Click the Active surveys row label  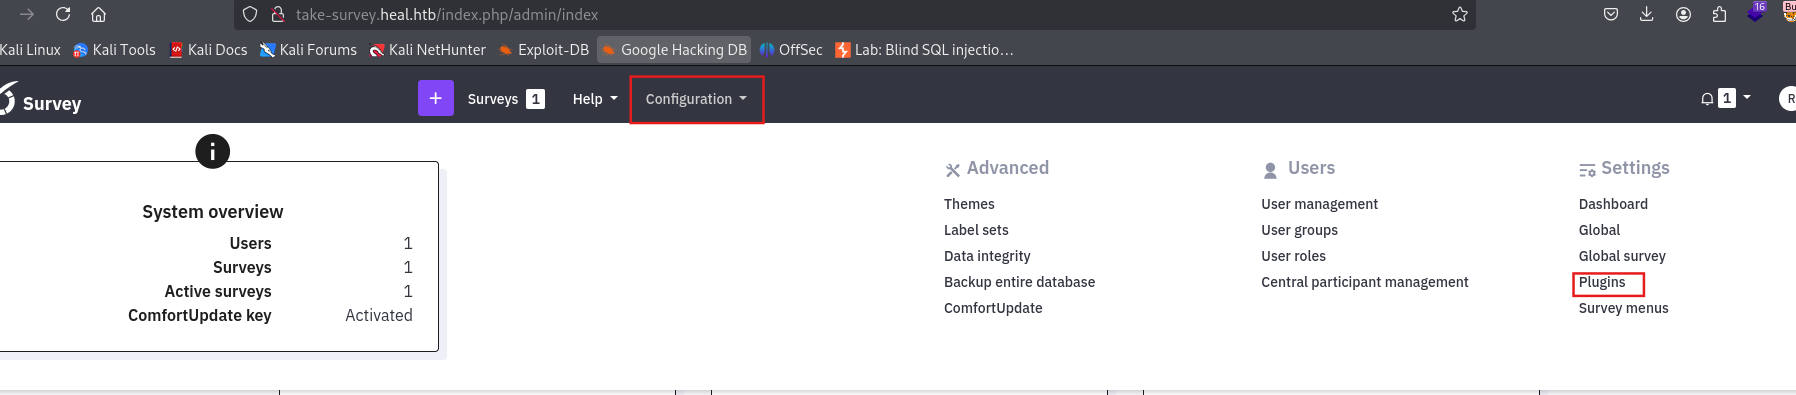tap(218, 291)
